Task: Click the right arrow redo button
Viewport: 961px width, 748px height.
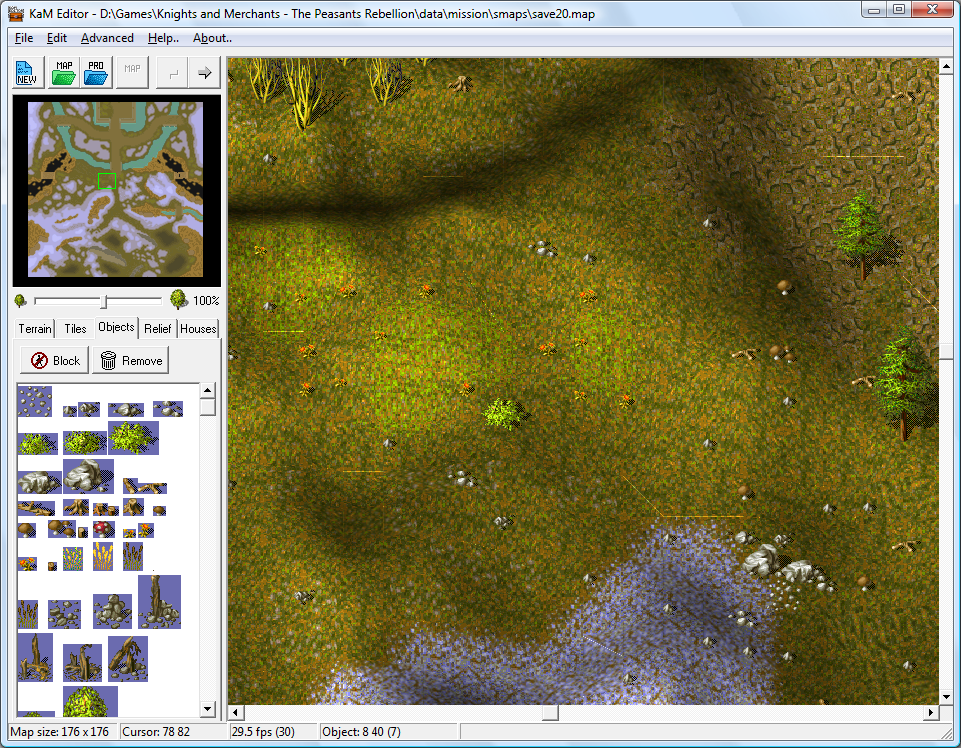Action: (x=205, y=73)
